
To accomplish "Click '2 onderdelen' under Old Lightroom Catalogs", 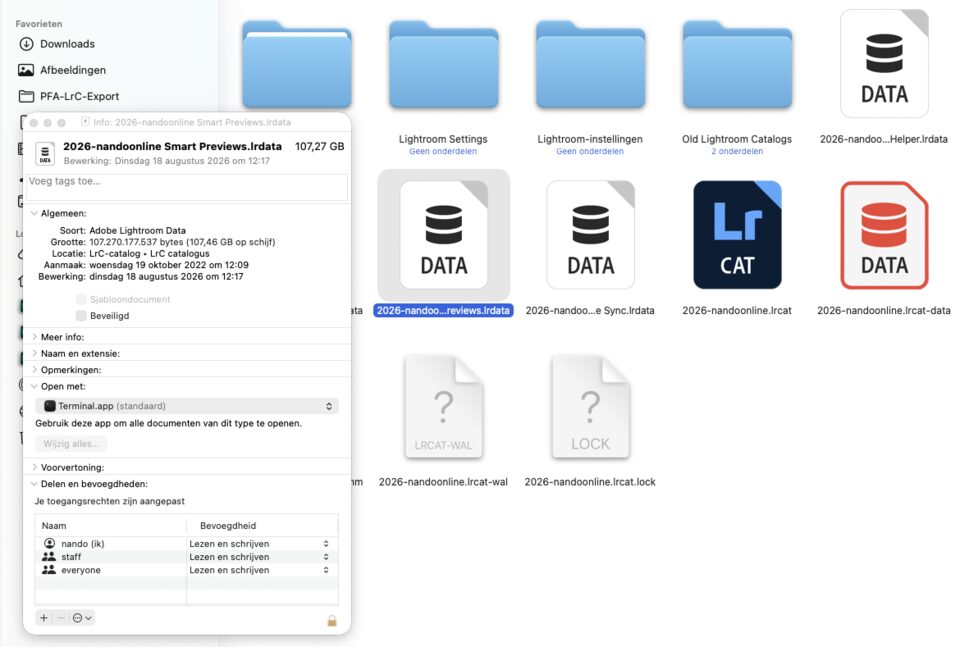I will [737, 151].
